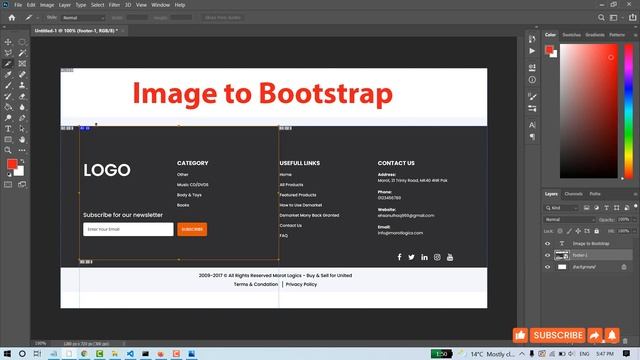This screenshot has width=640, height=360.
Task: Click the foreground color swatch in toolbar
Action: 12,164
